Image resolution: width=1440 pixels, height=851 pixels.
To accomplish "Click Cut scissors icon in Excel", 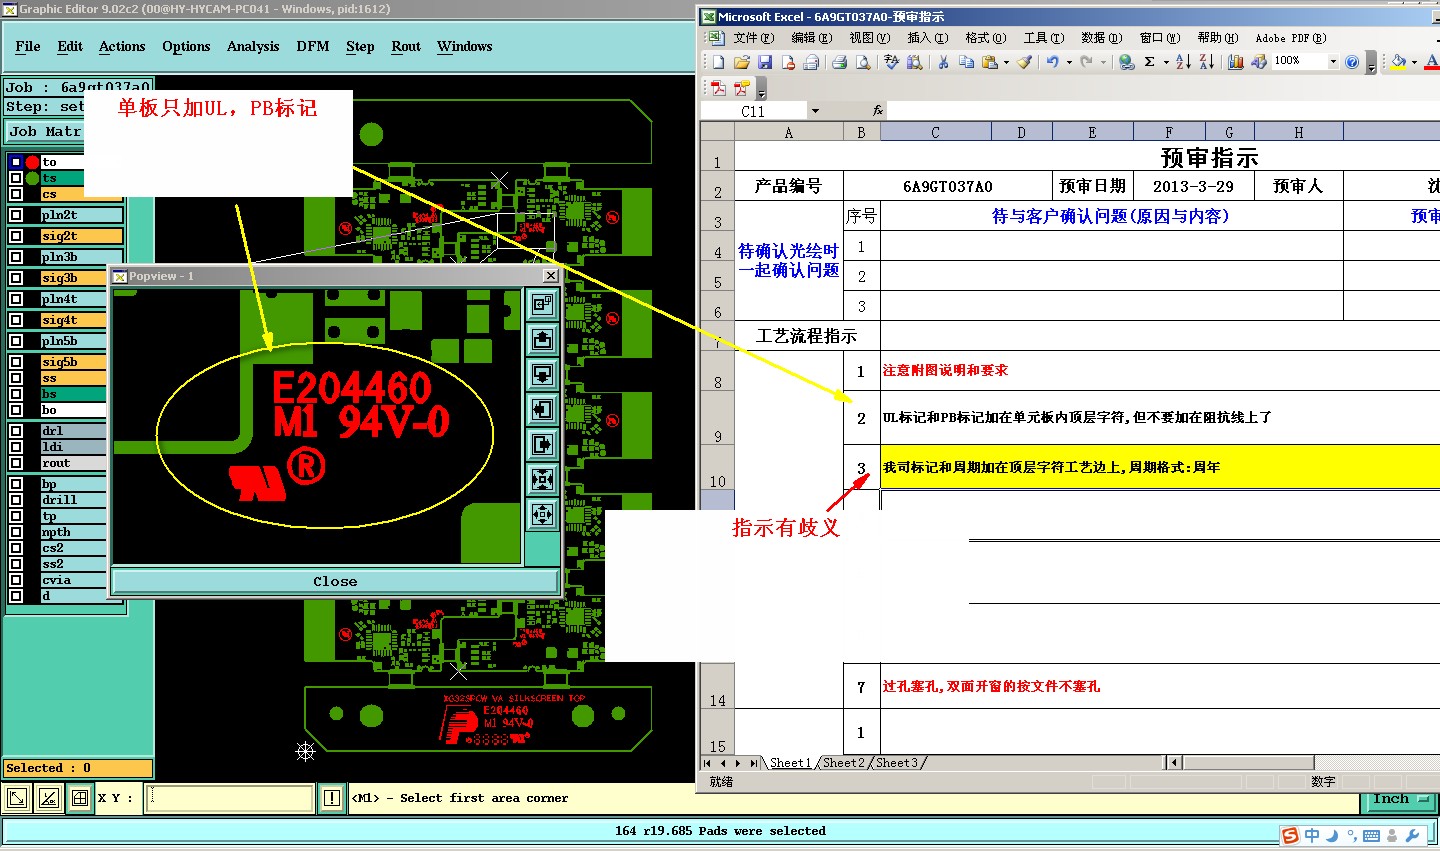I will click(943, 62).
